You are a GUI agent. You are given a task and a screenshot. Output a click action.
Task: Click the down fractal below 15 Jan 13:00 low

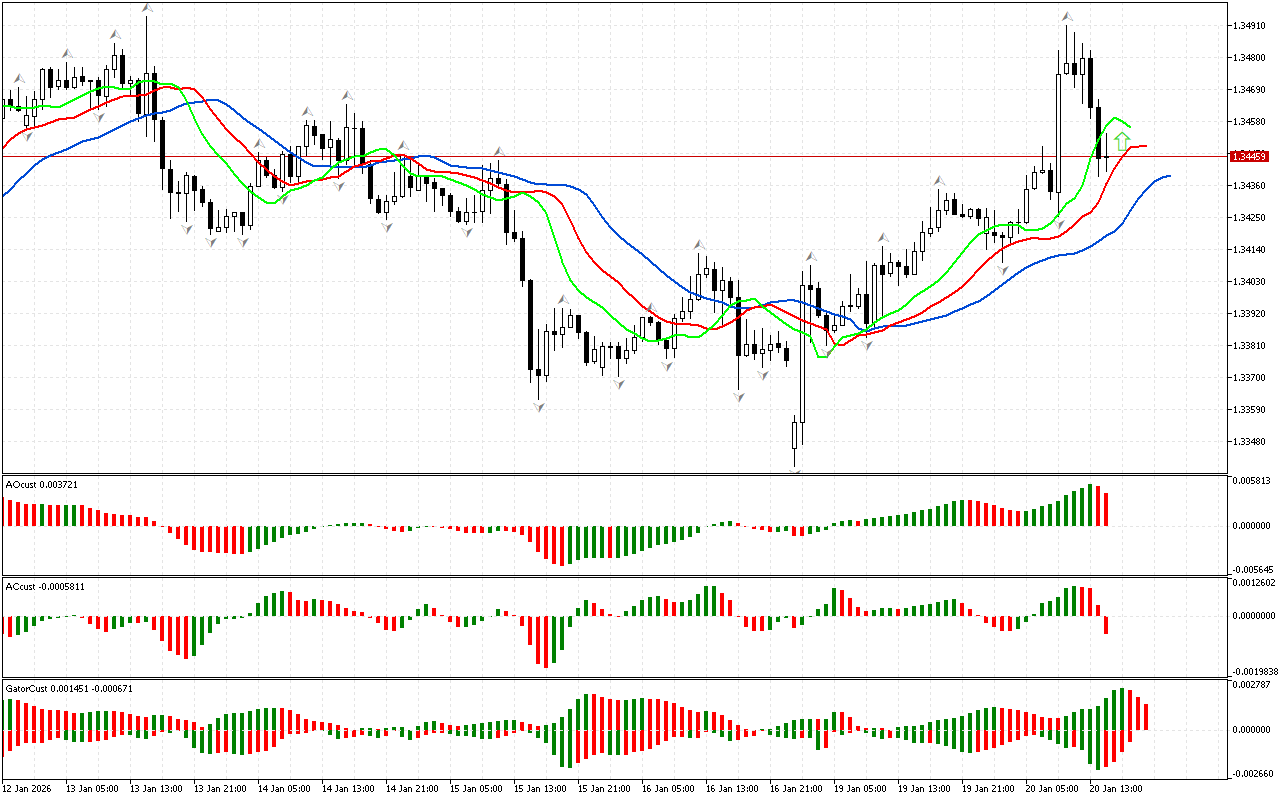[x=539, y=406]
